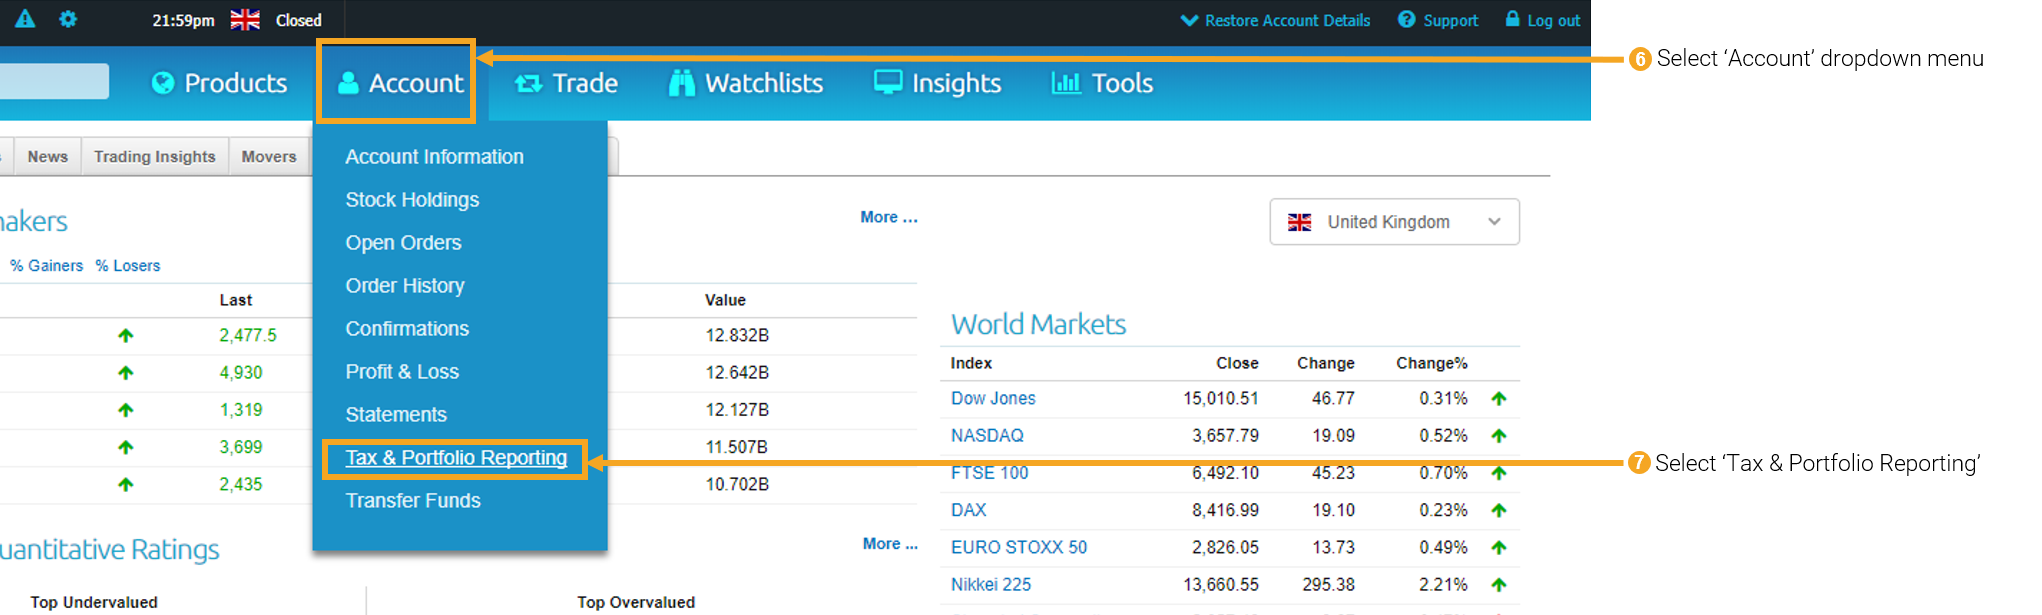Click the Watchlists binoculars icon
Viewport: 2042px width, 615px height.
(682, 83)
